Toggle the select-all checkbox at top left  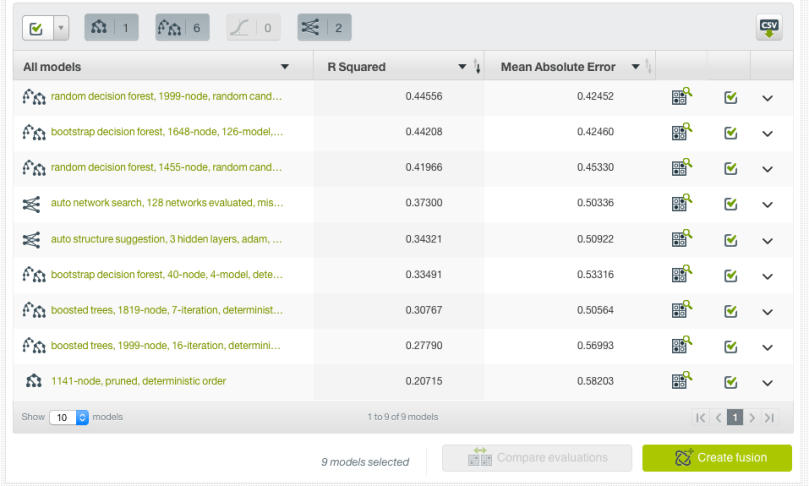tap(36, 28)
